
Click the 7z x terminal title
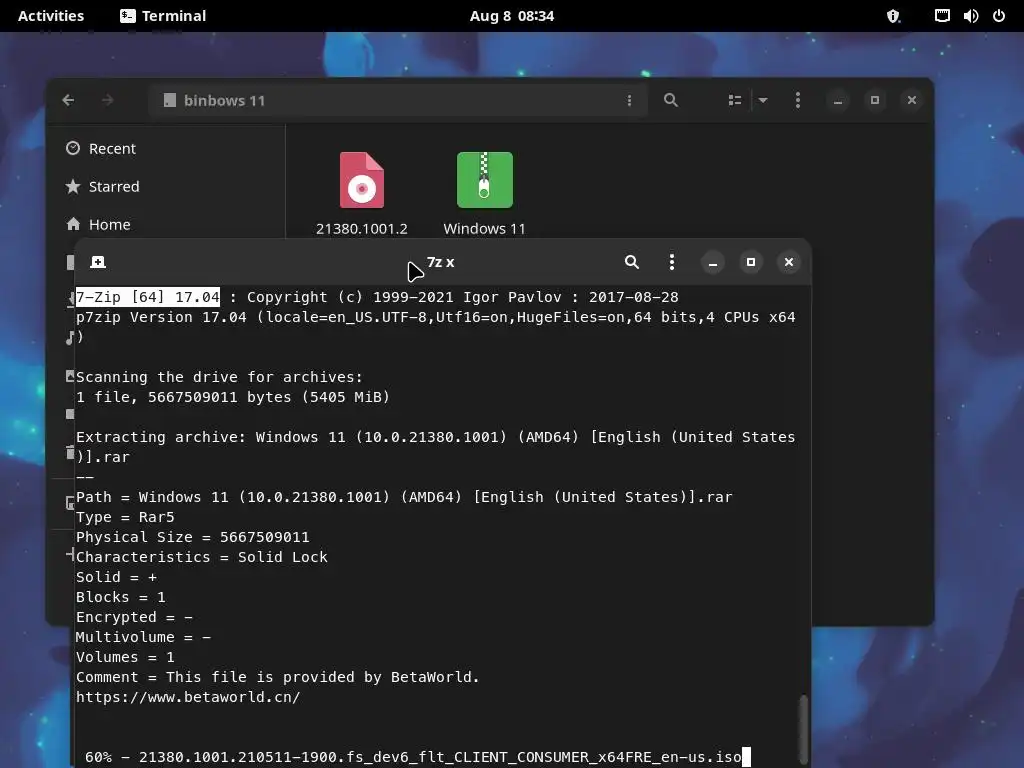(x=441, y=262)
